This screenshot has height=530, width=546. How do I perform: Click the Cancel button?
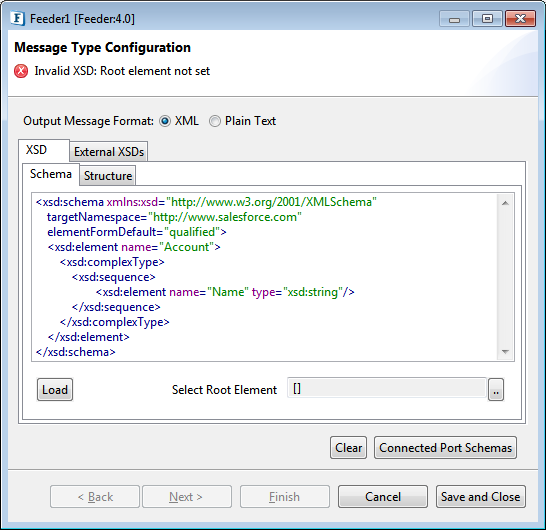coord(383,497)
